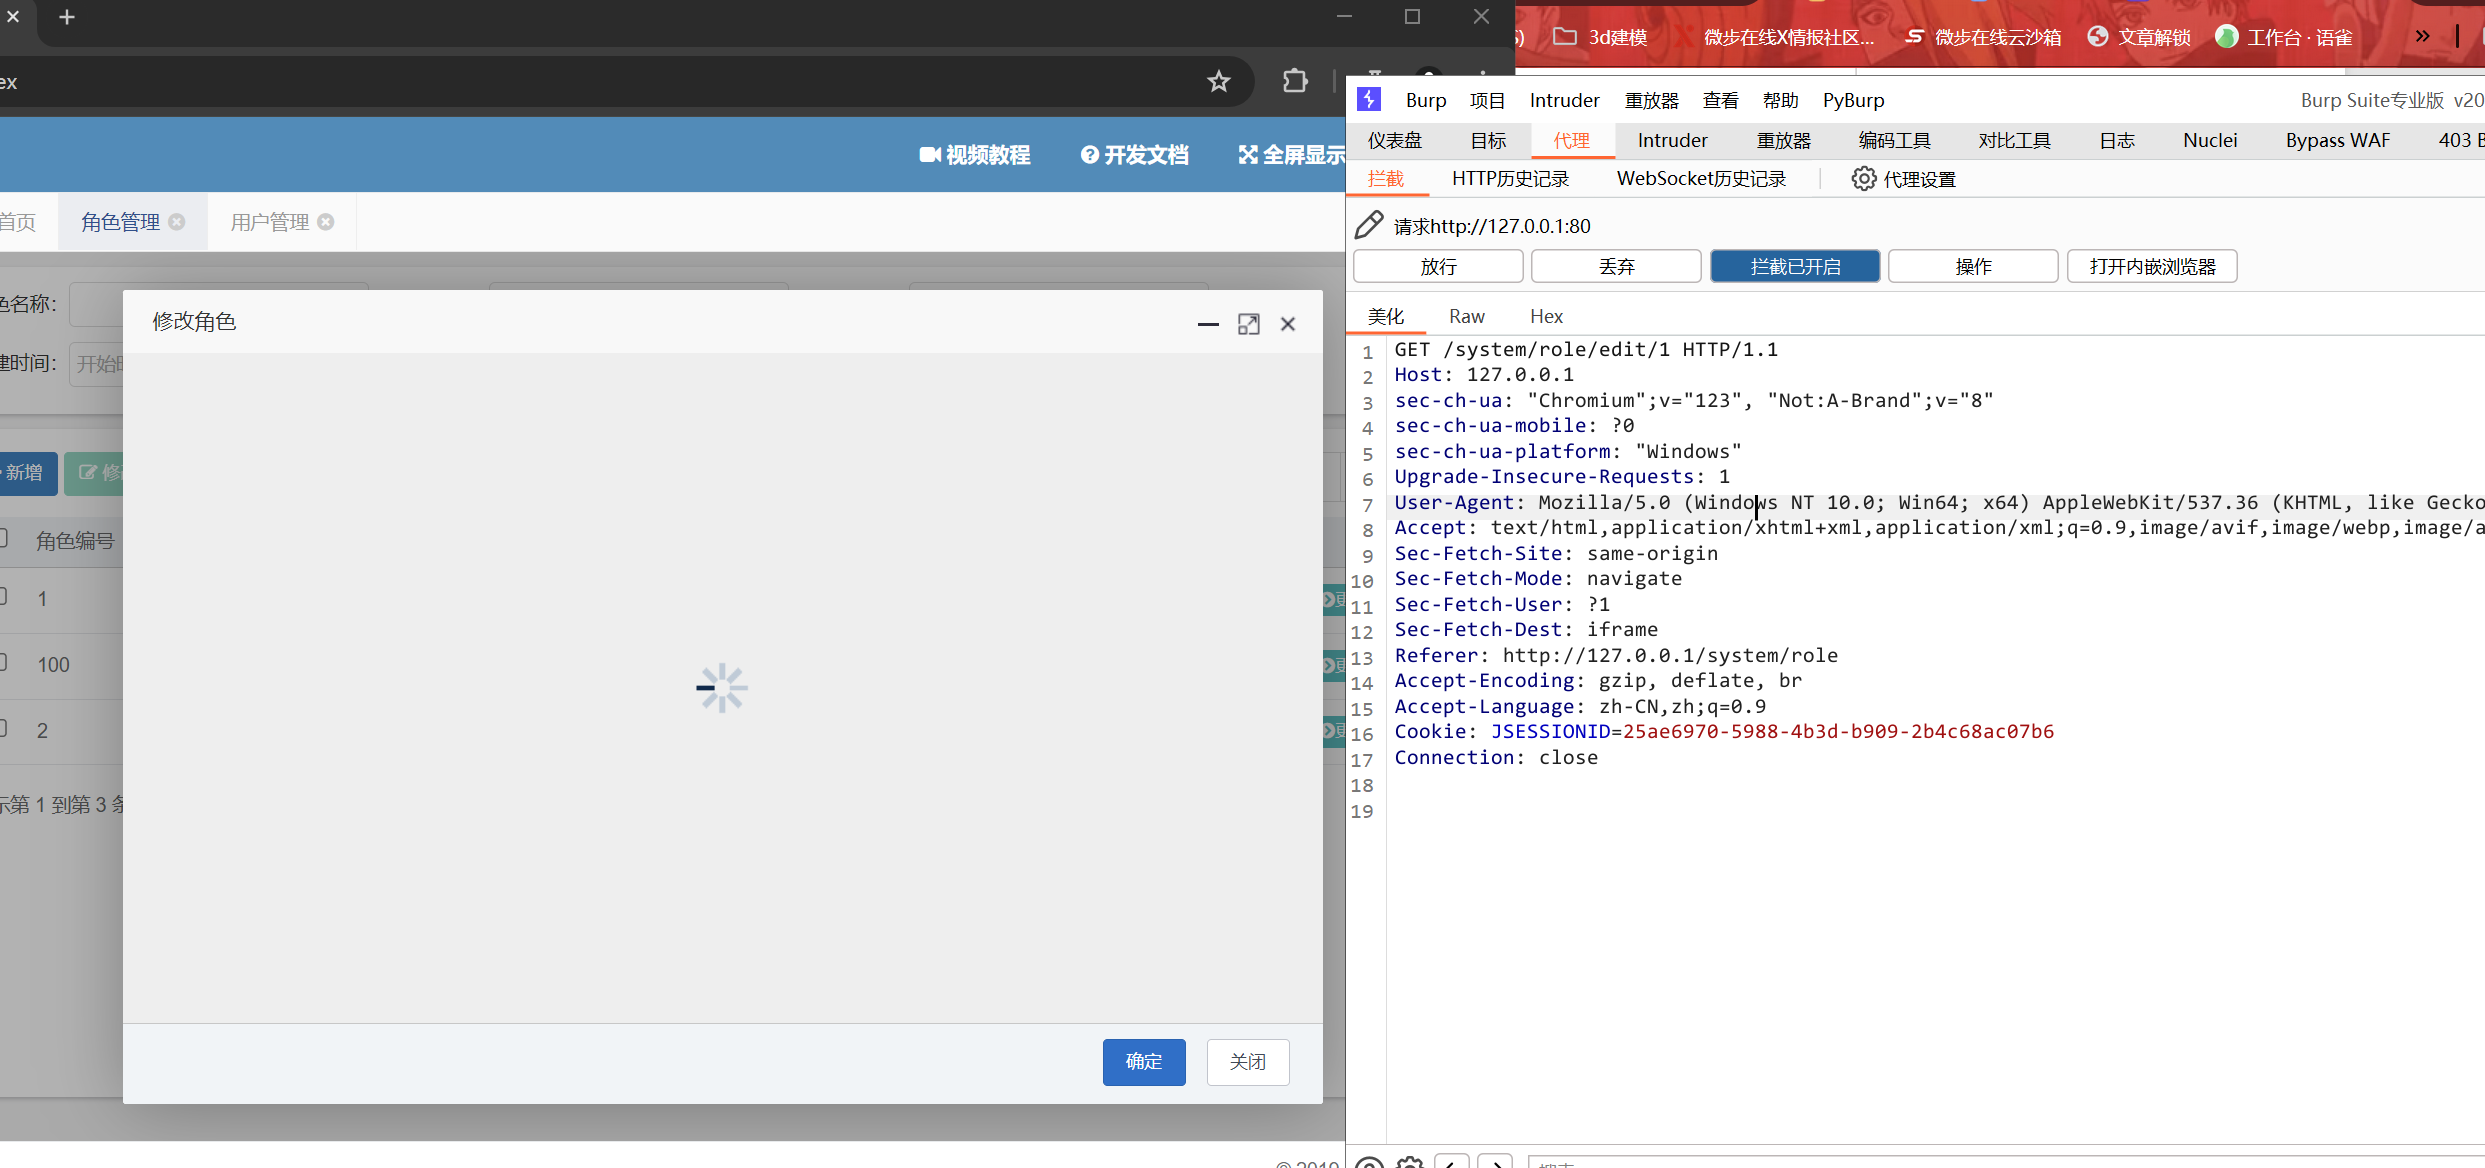Tick the checkbox for role 100

[3, 663]
